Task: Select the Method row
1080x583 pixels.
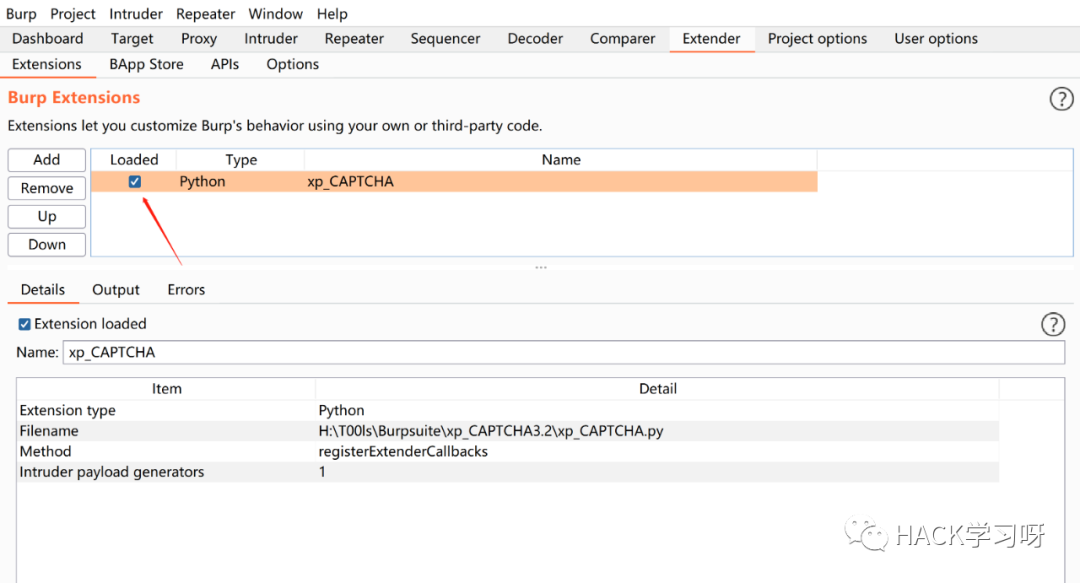Action: click(x=508, y=451)
